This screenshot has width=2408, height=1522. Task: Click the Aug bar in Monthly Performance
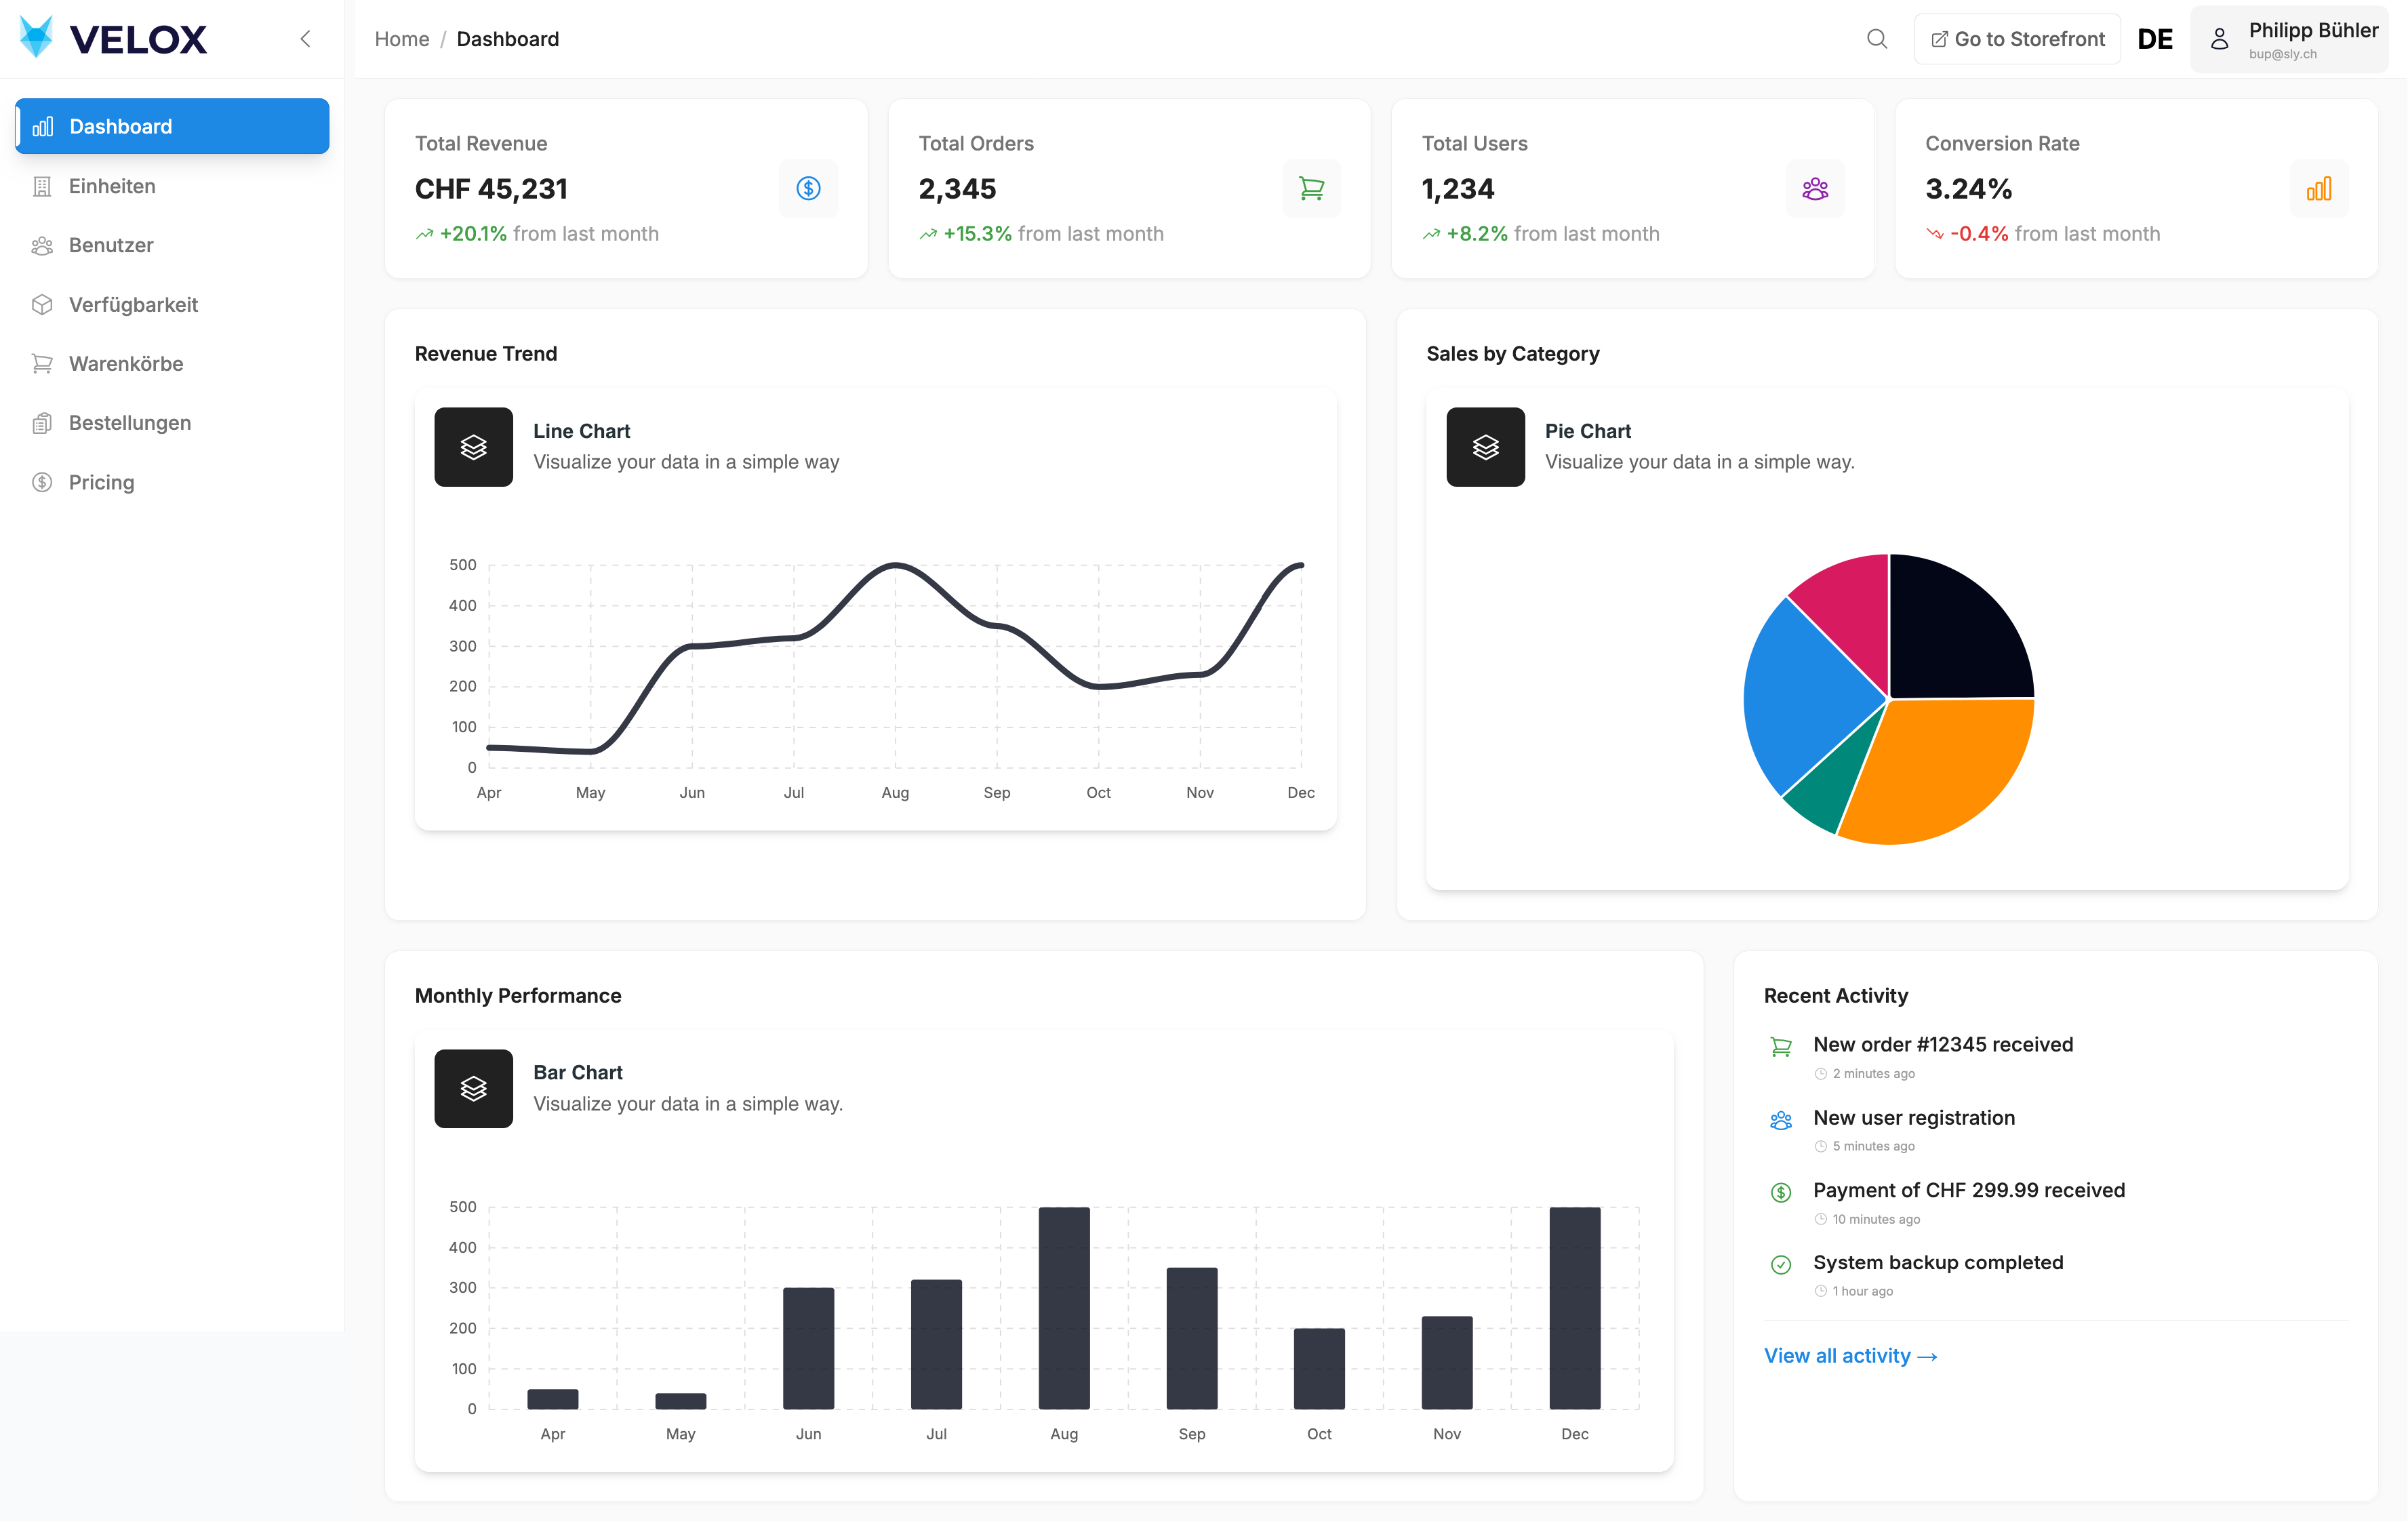[1063, 1307]
